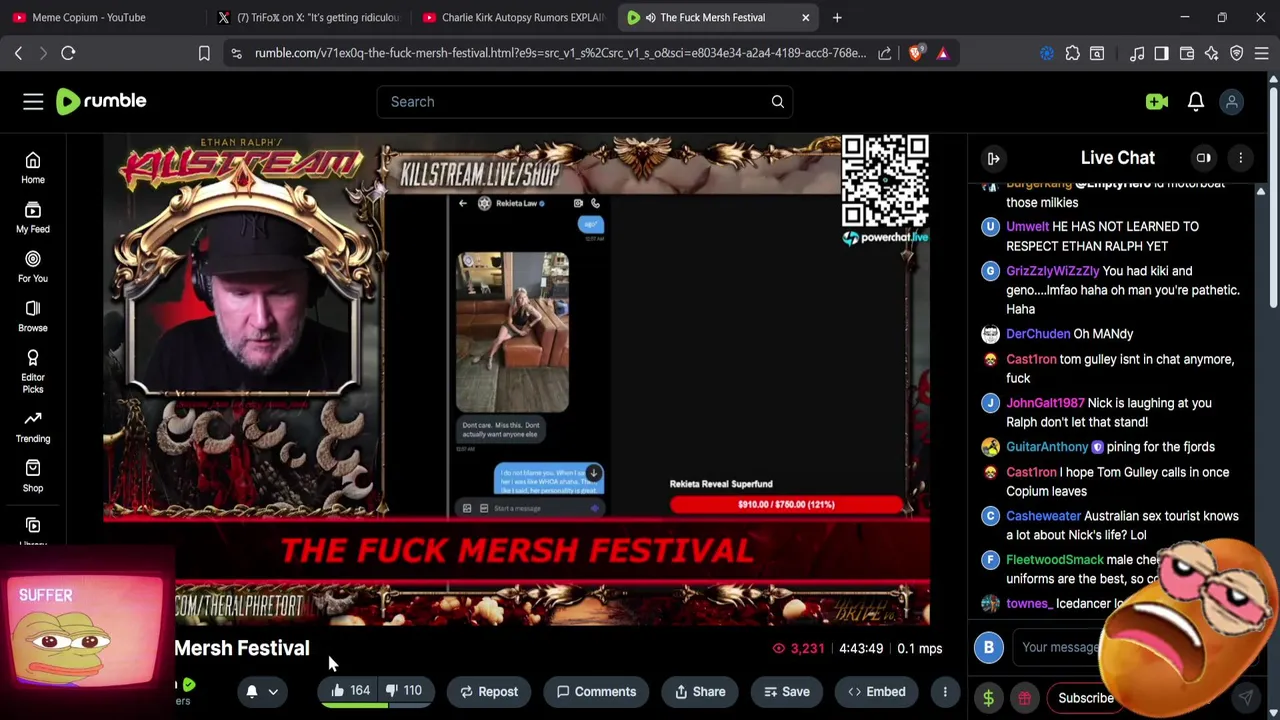Select The Fuck Mersh Festival tab
This screenshot has height=720, width=1280.
coord(710,17)
